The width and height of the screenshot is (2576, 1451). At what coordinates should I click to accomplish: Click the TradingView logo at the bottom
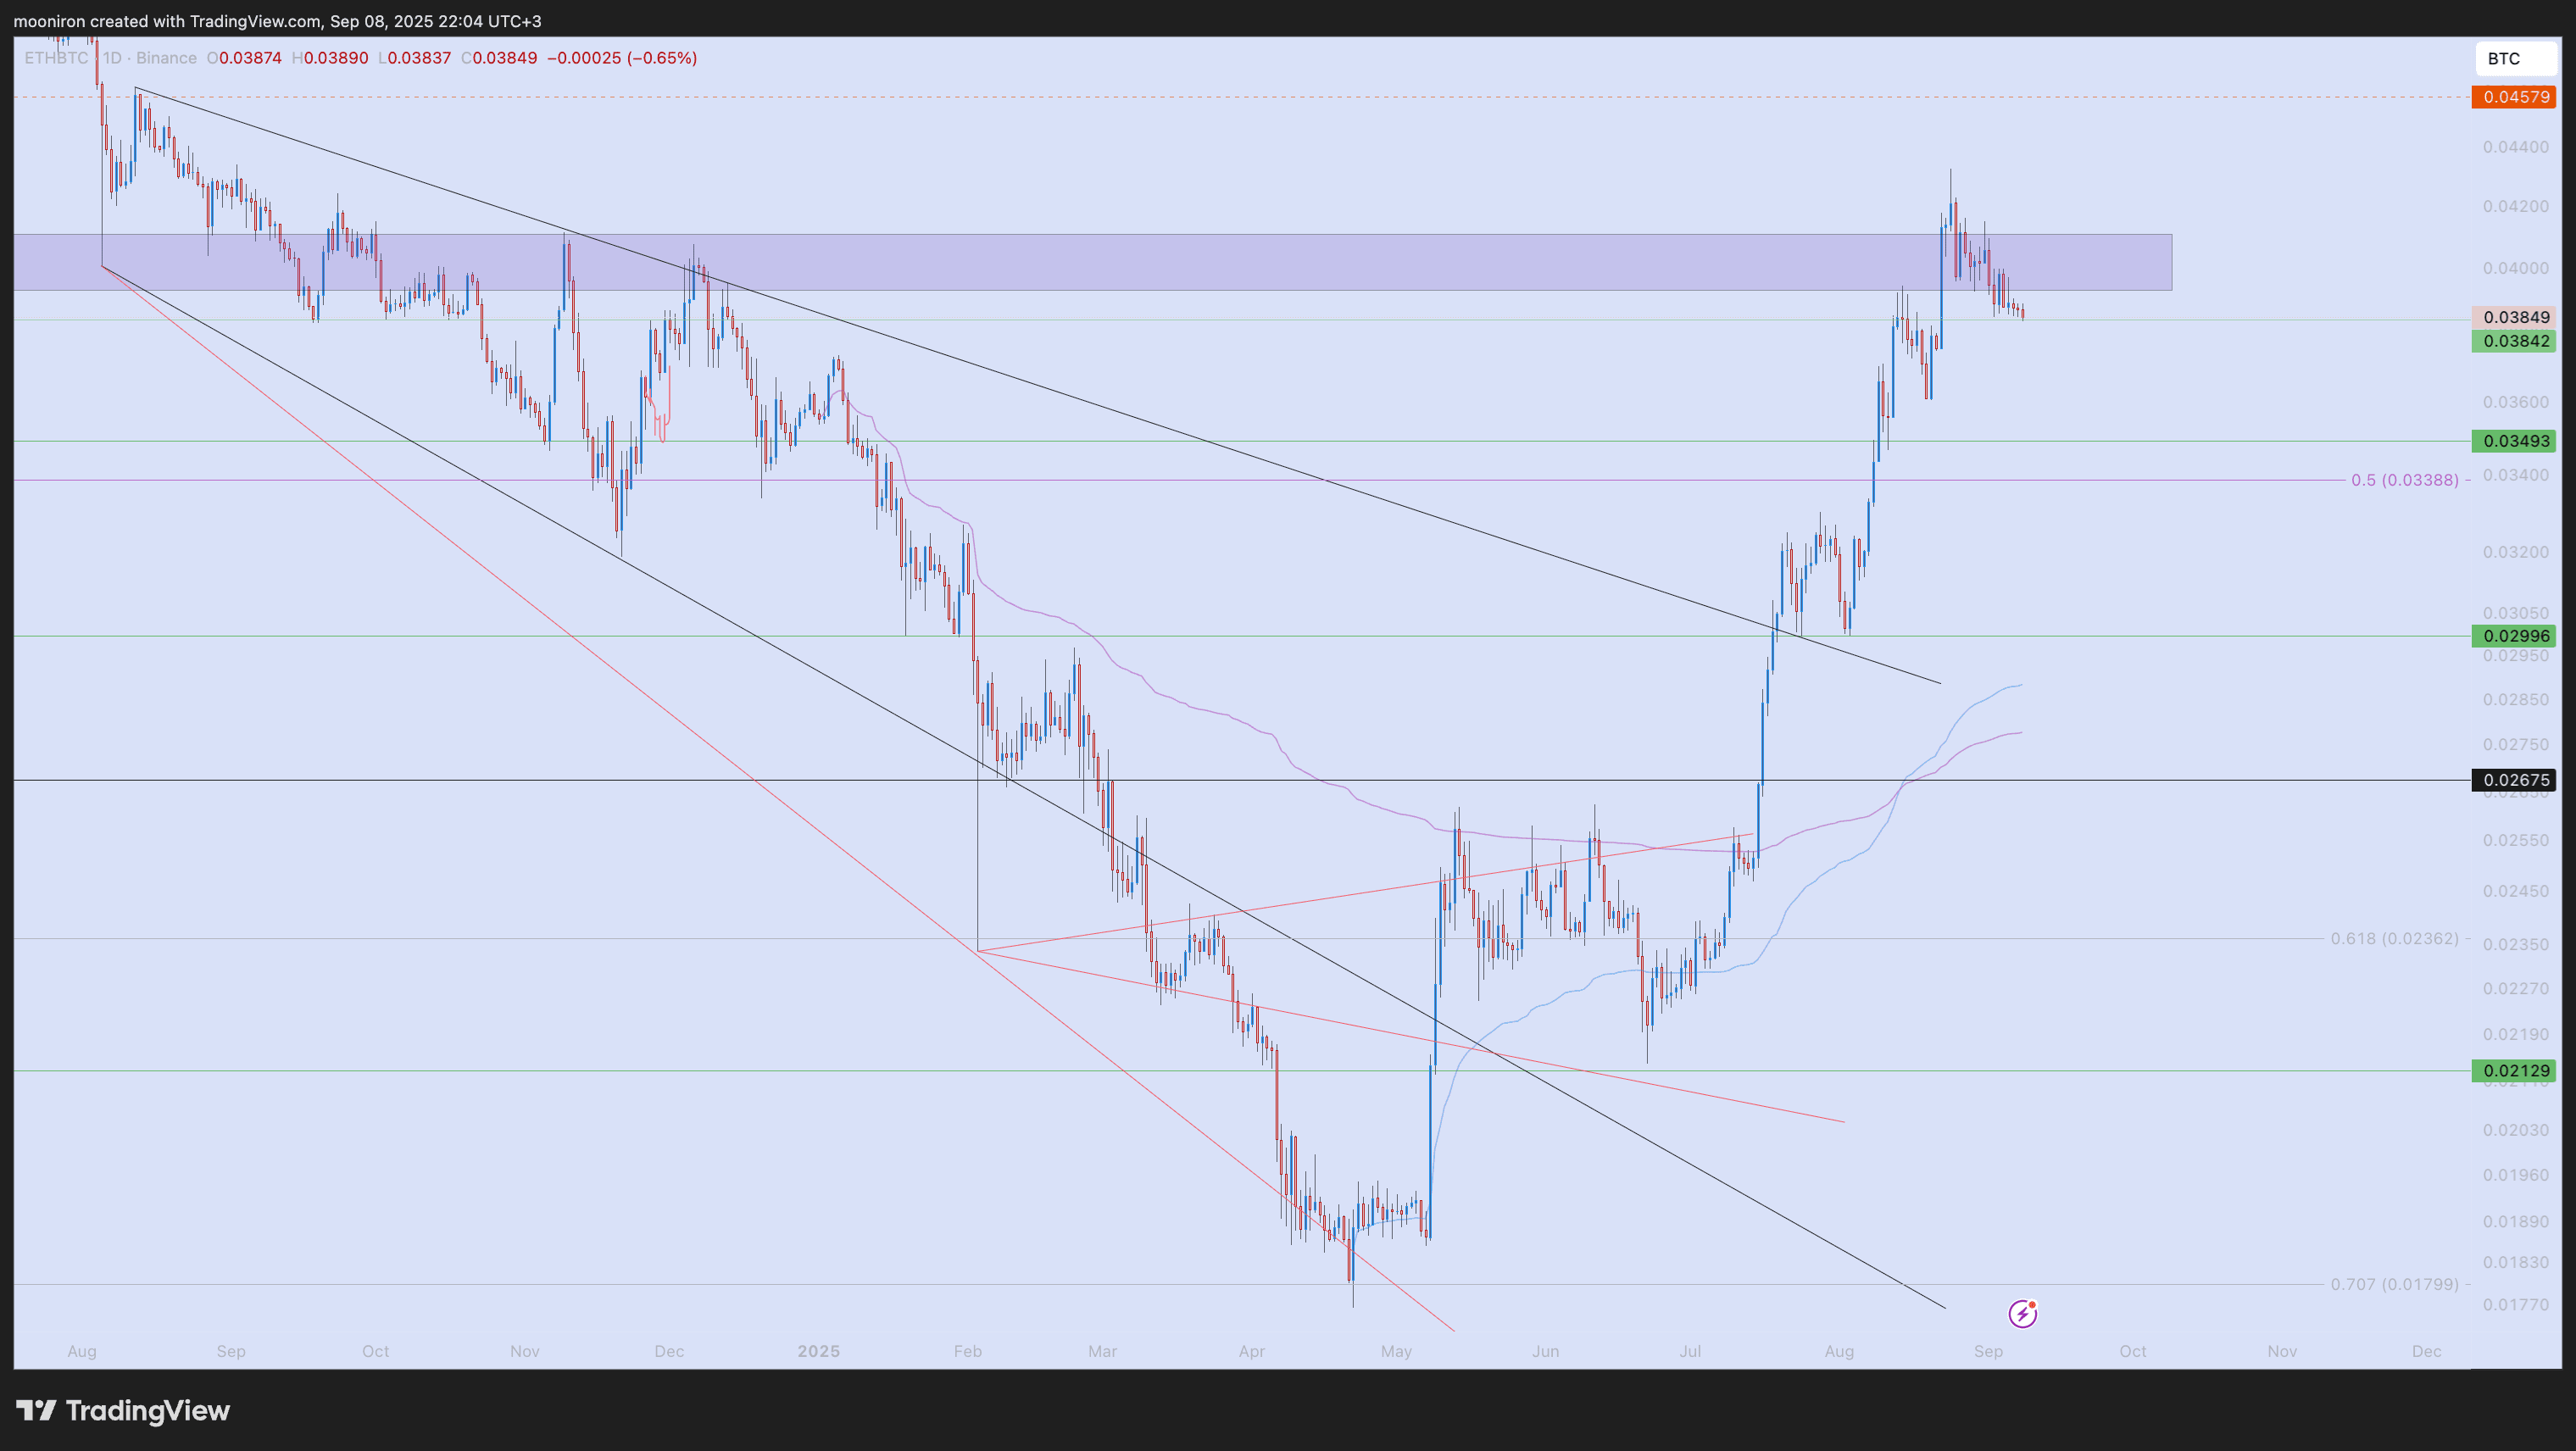(x=123, y=1411)
